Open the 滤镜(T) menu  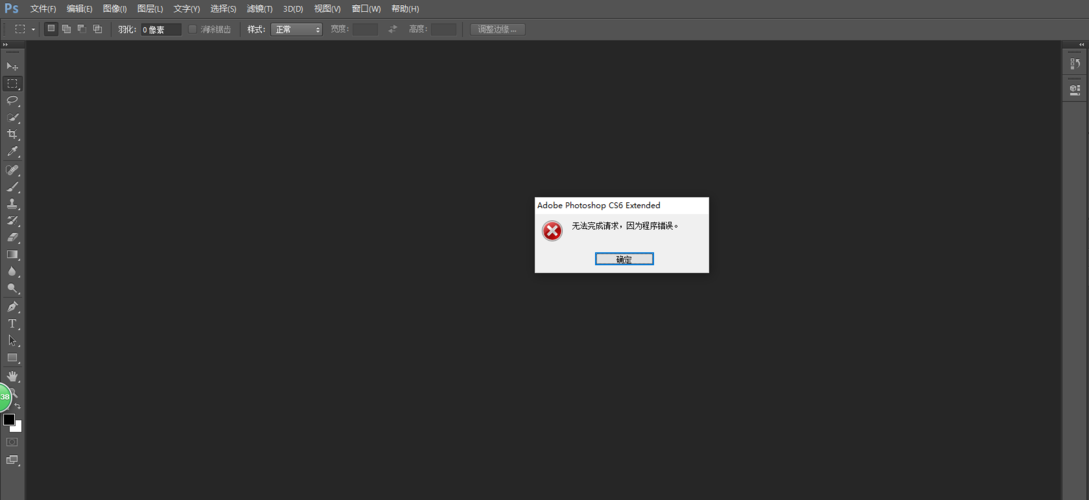(x=260, y=9)
